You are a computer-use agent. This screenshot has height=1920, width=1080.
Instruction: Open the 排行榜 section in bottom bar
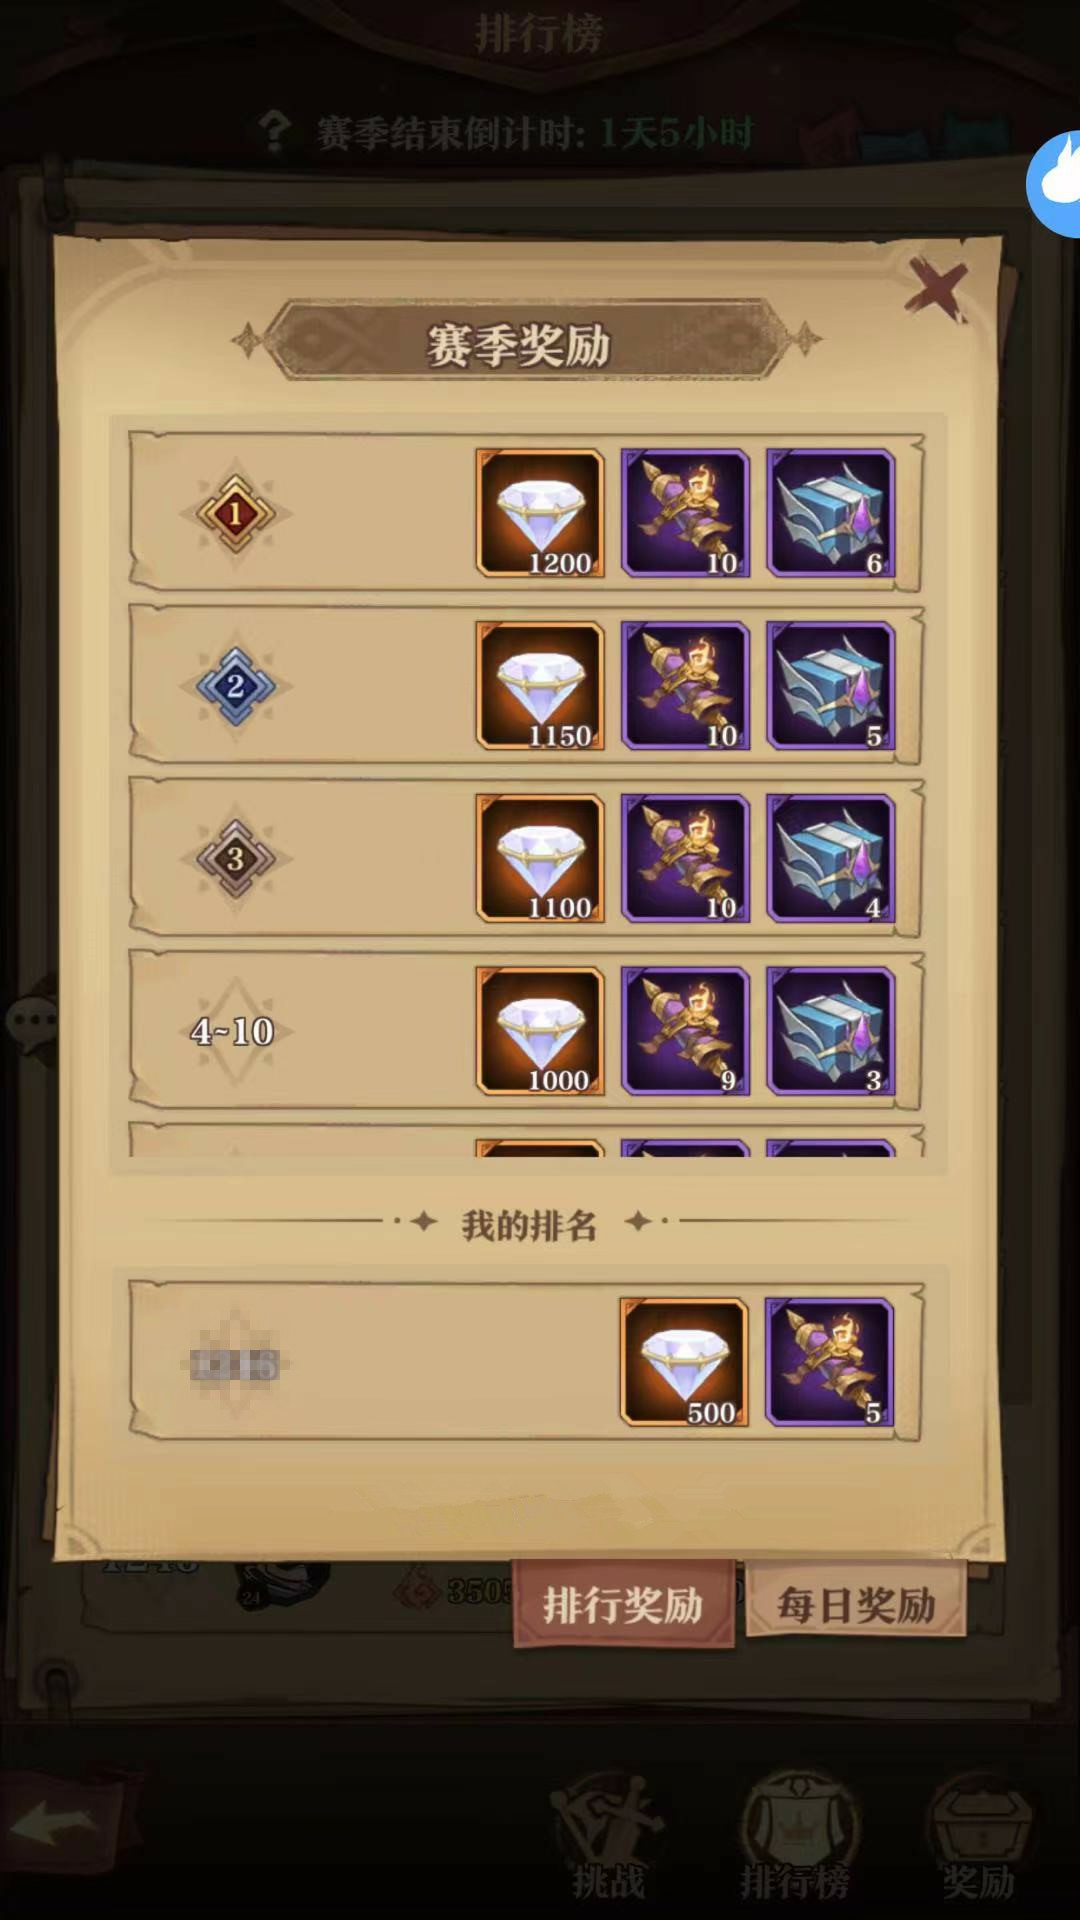pyautogui.click(x=795, y=1837)
